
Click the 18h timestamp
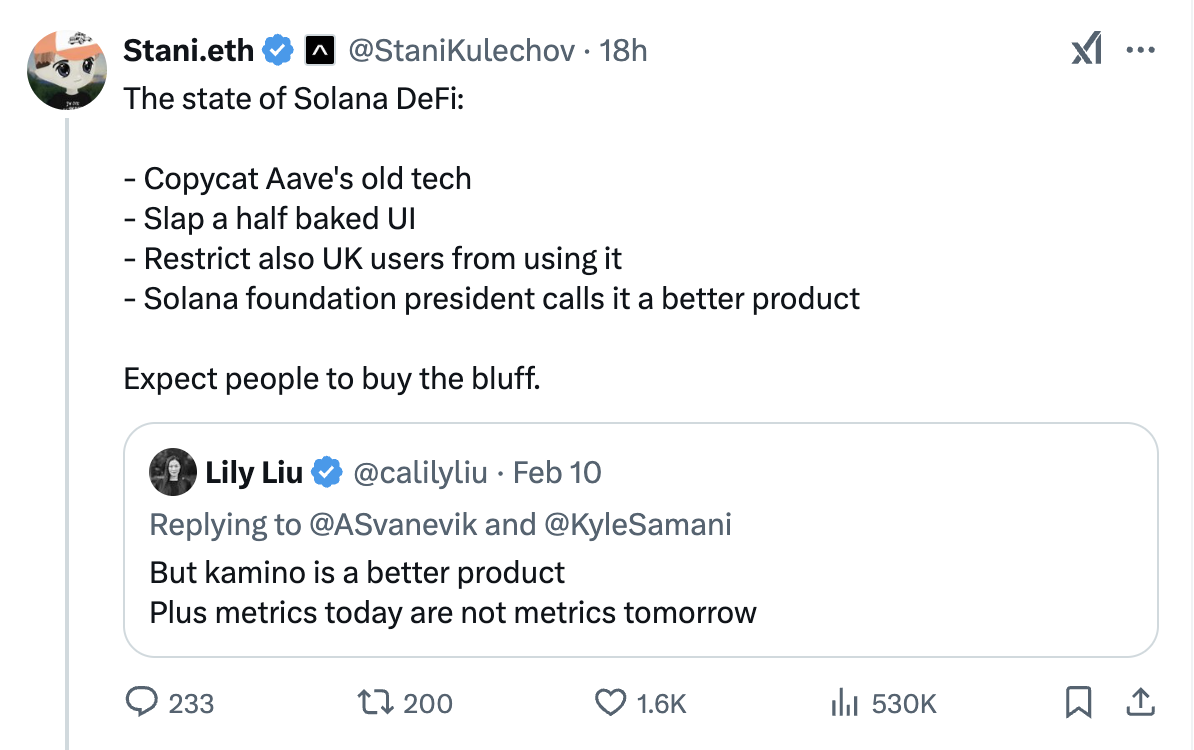coord(623,50)
